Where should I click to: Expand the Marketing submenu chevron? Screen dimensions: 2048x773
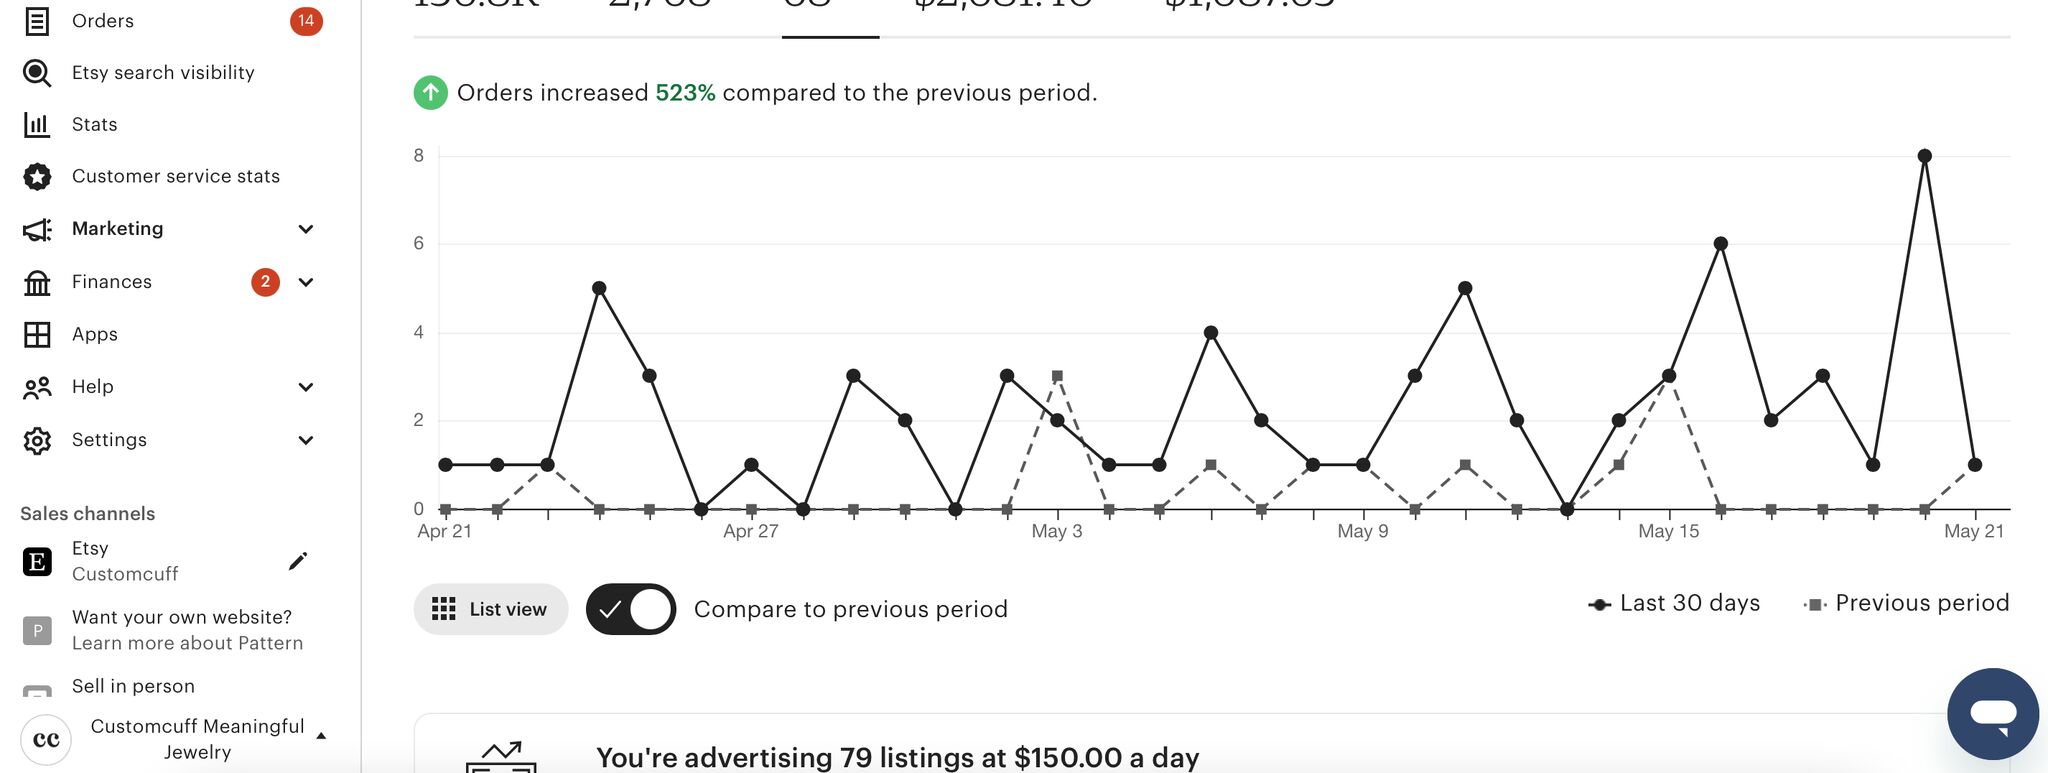(x=306, y=229)
